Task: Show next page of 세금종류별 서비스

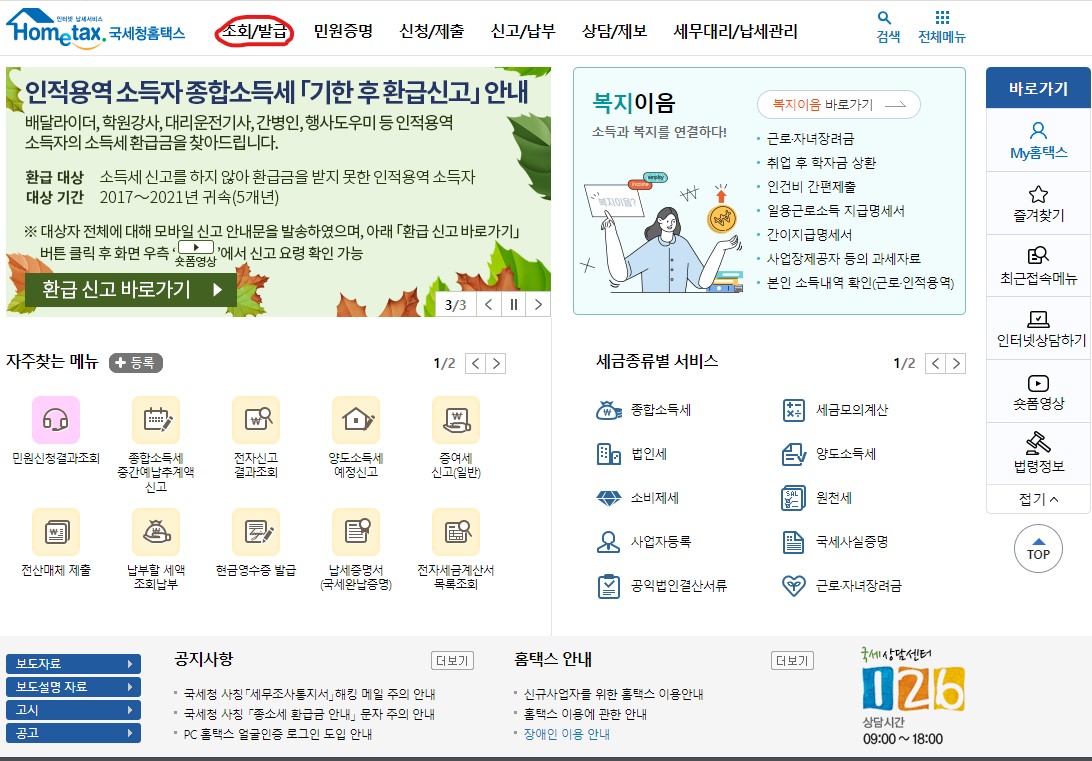Action: pyautogui.click(x=956, y=363)
